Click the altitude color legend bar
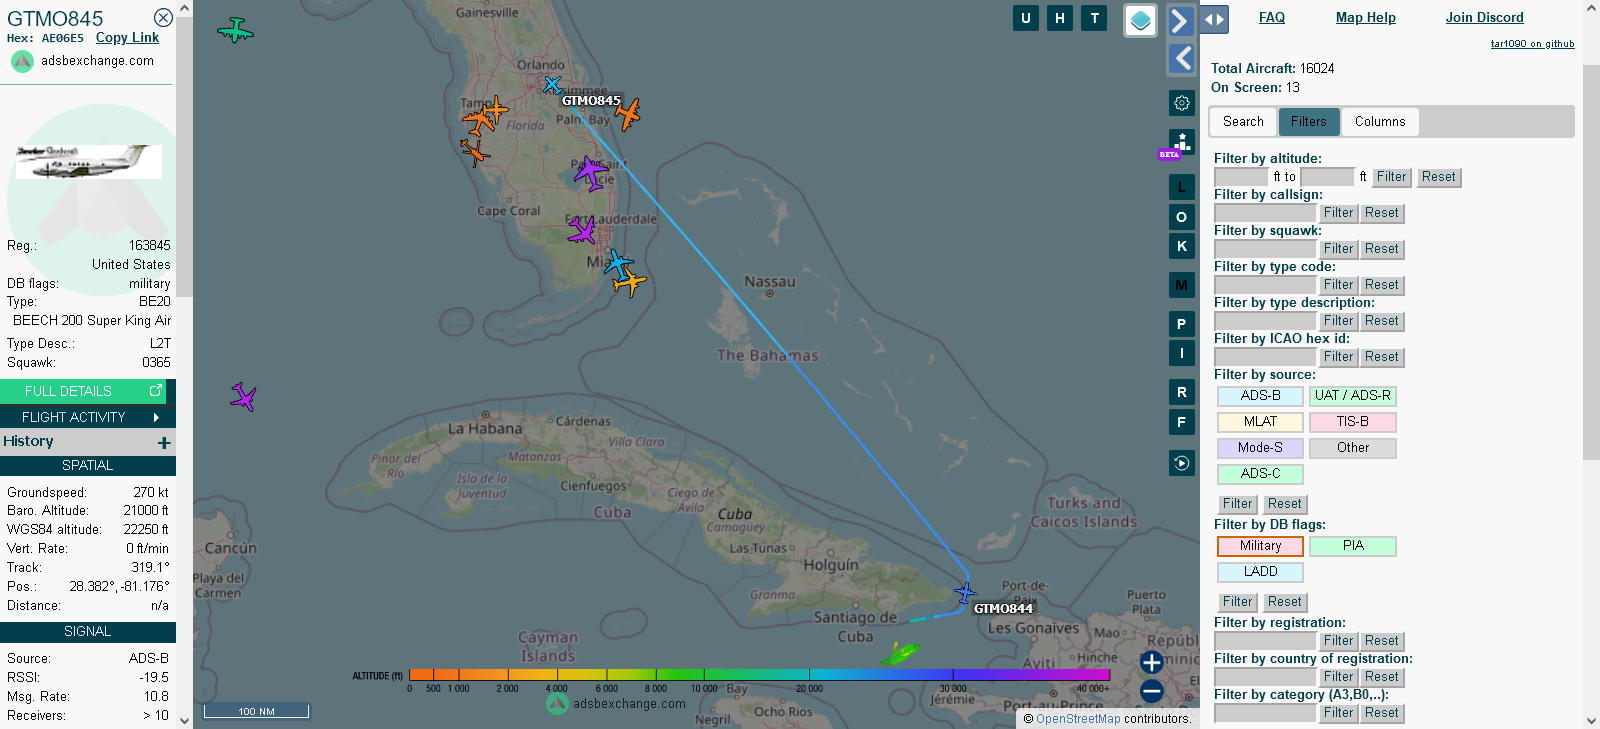Screen dimensions: 1600x729 coord(759,675)
